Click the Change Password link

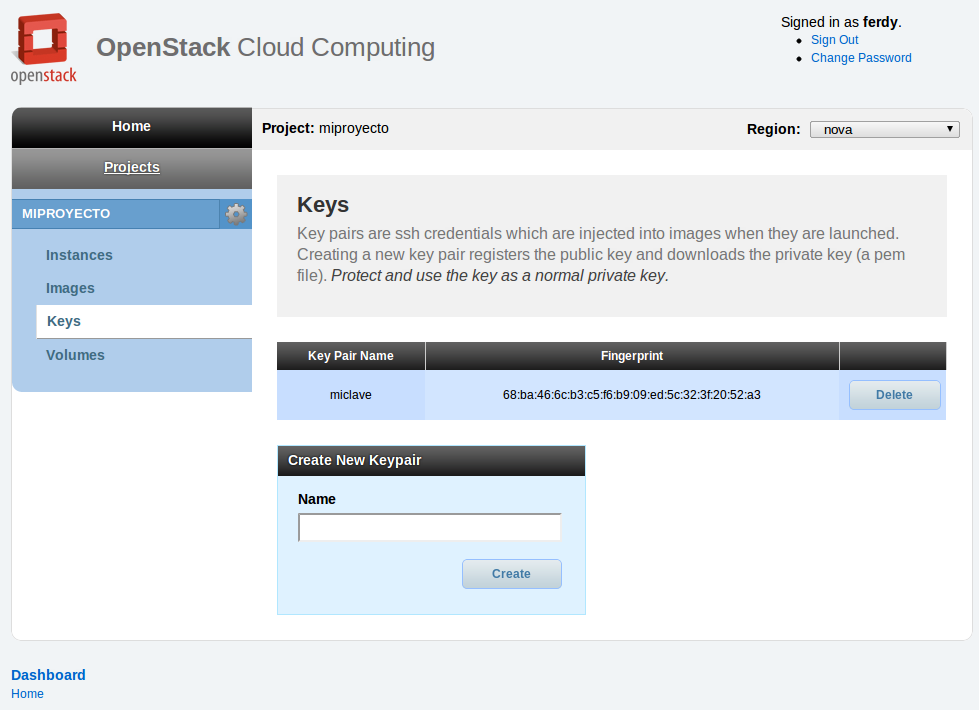861,58
